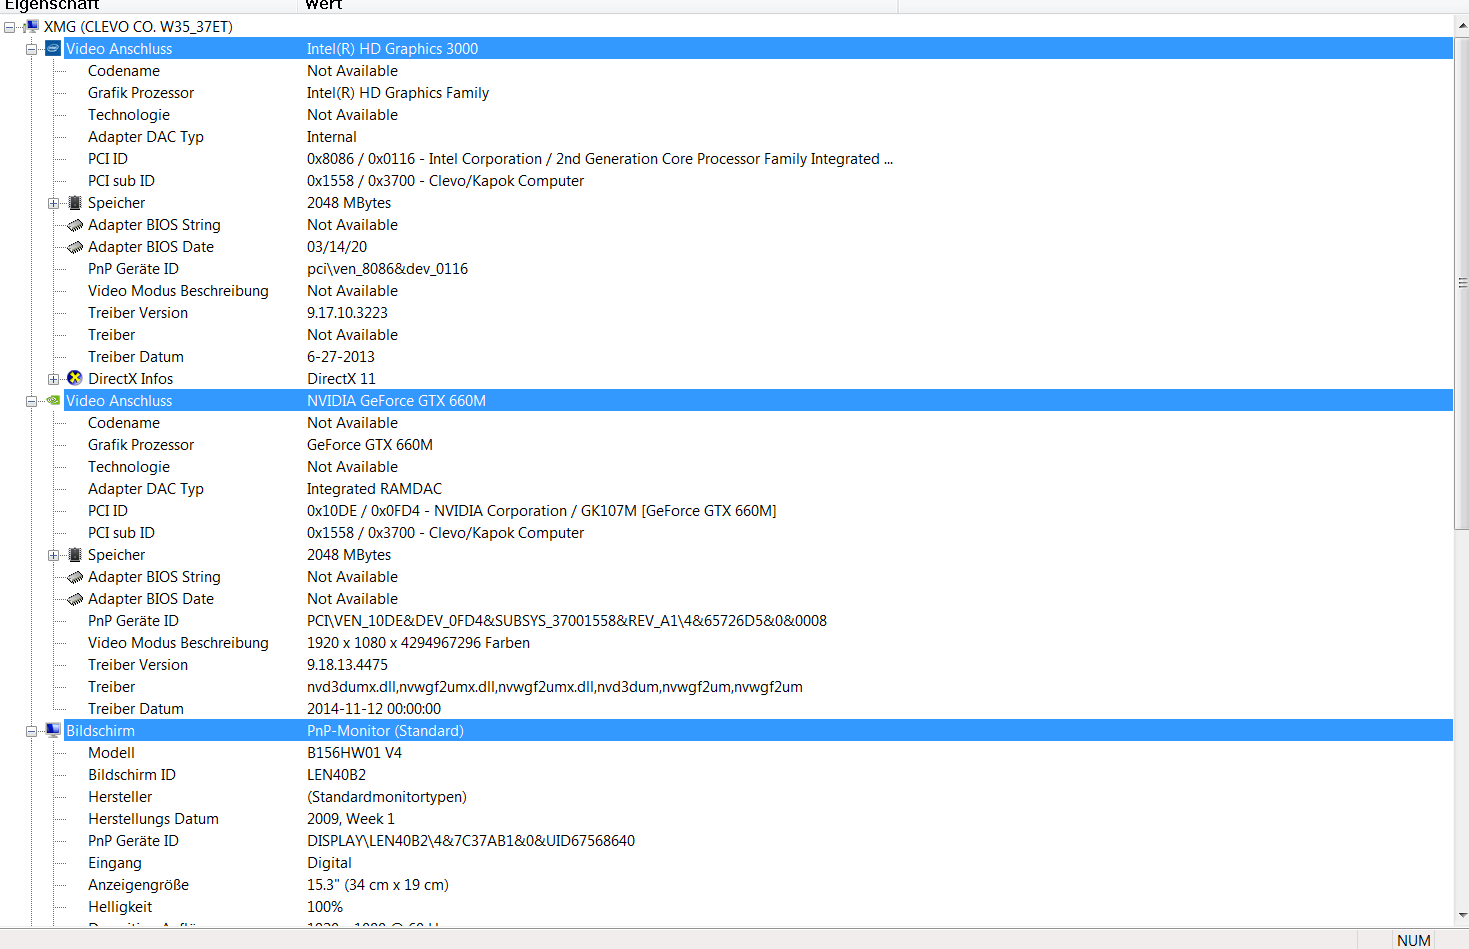Screen dimensions: 1469x949
Task: Select the XMG (CLEVO CO. W35_37ET) tree item
Action: pyautogui.click(x=138, y=27)
